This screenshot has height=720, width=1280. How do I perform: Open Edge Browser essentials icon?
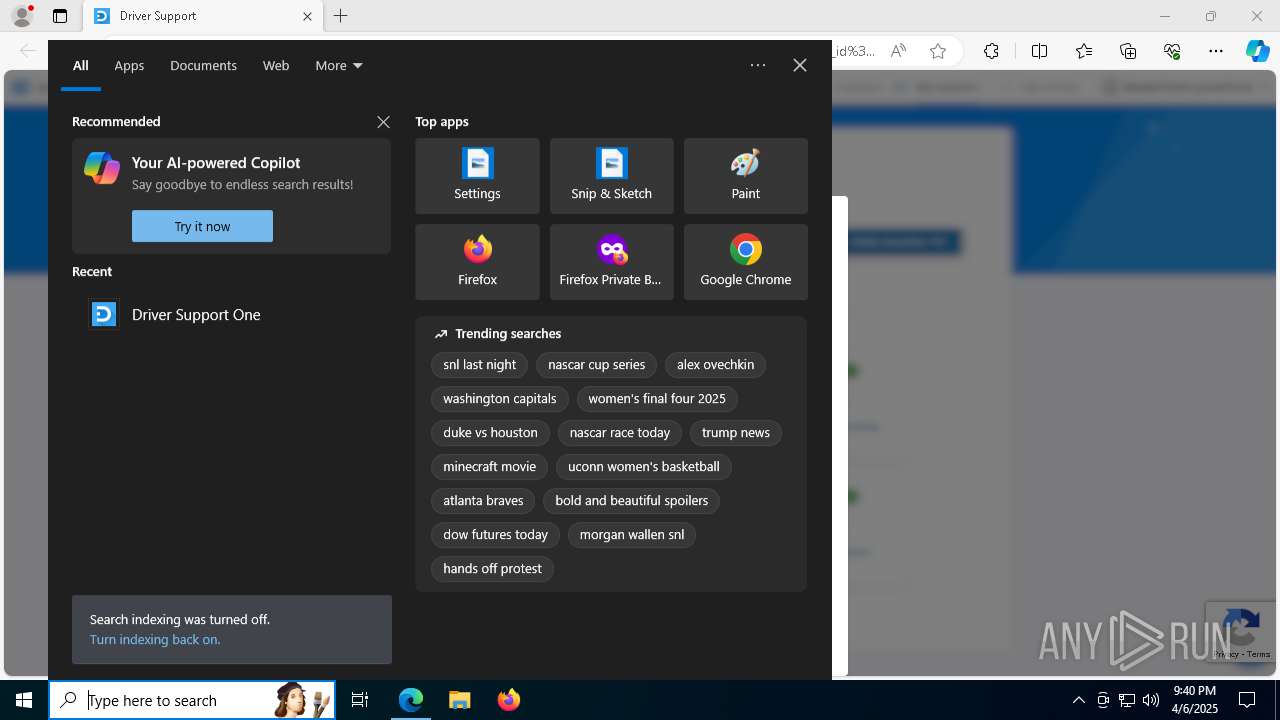1172,51
